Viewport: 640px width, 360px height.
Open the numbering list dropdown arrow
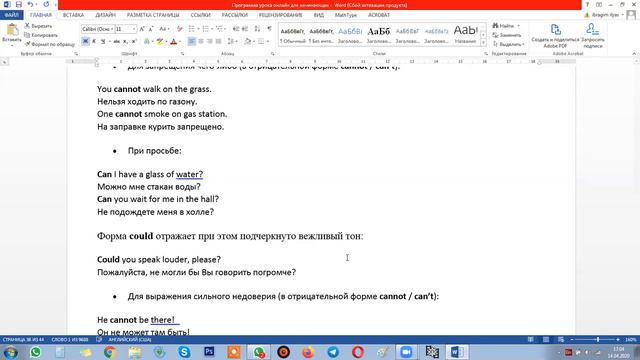click(x=211, y=29)
